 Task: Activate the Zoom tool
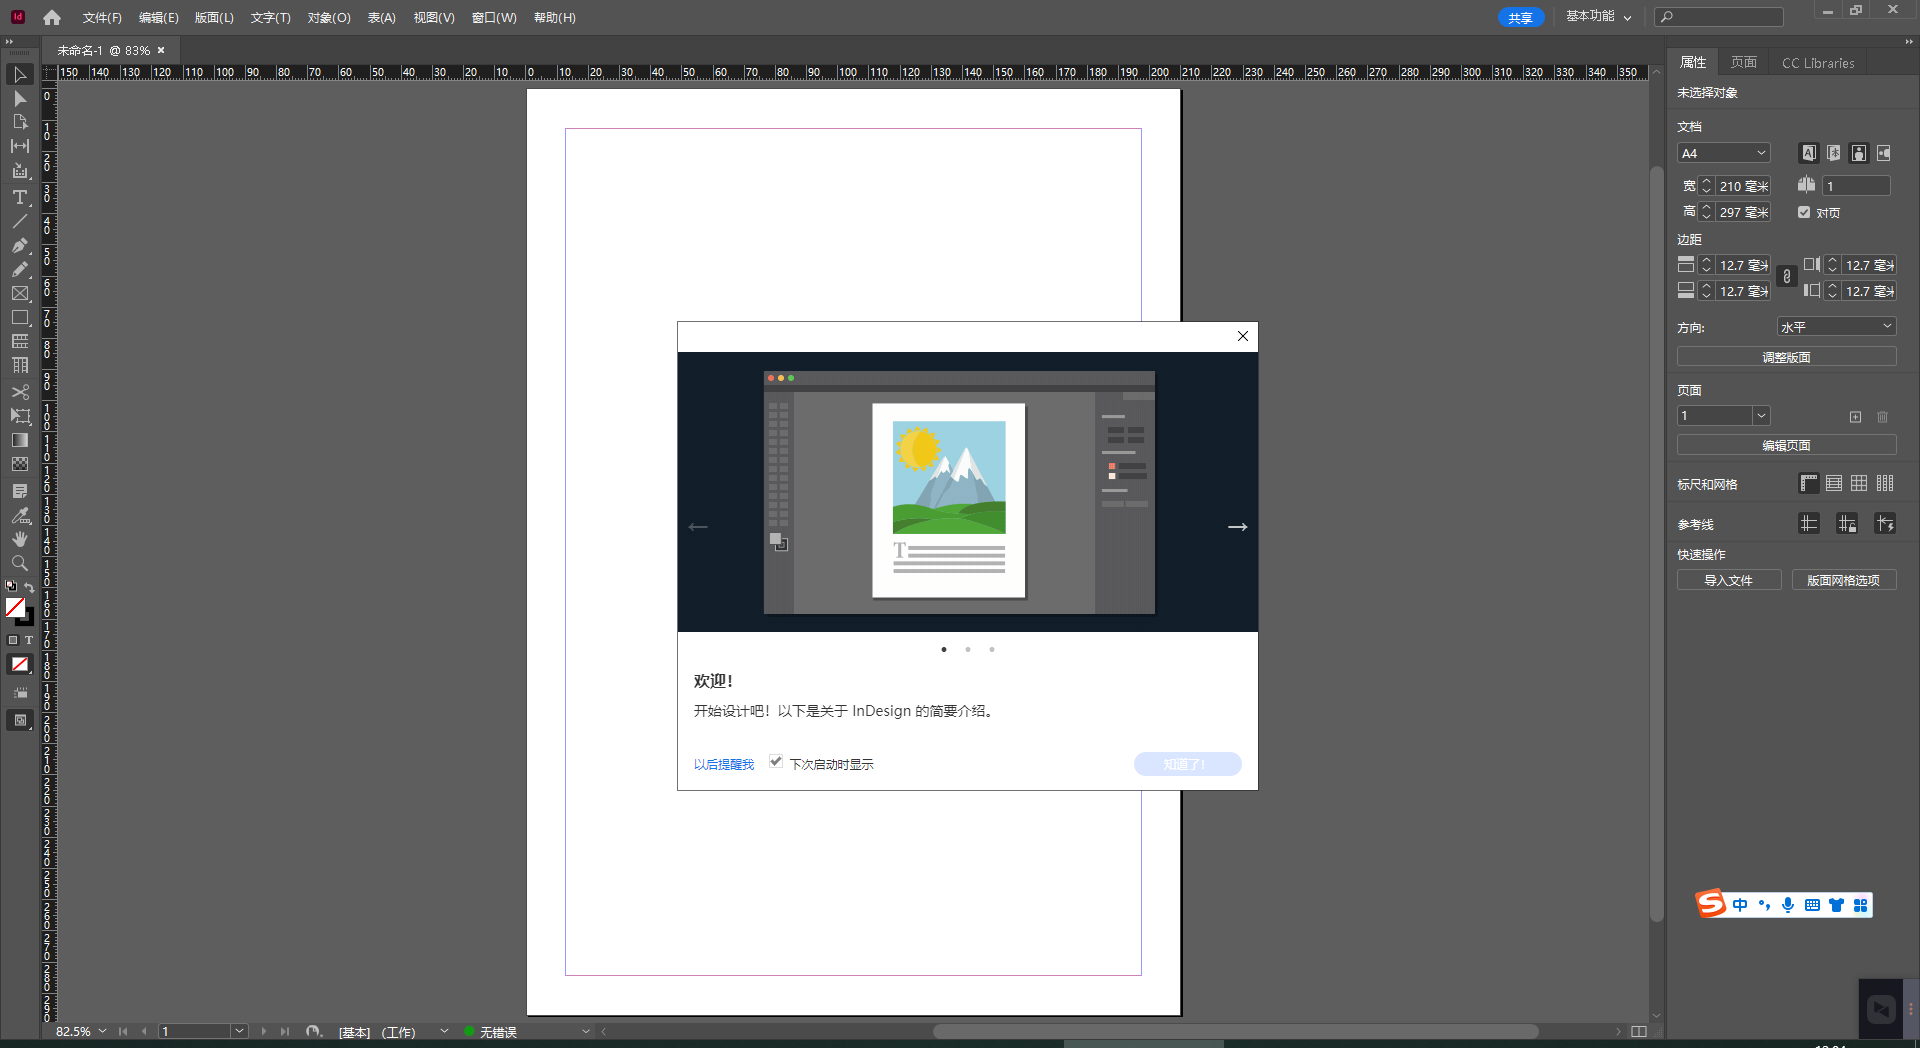click(19, 563)
